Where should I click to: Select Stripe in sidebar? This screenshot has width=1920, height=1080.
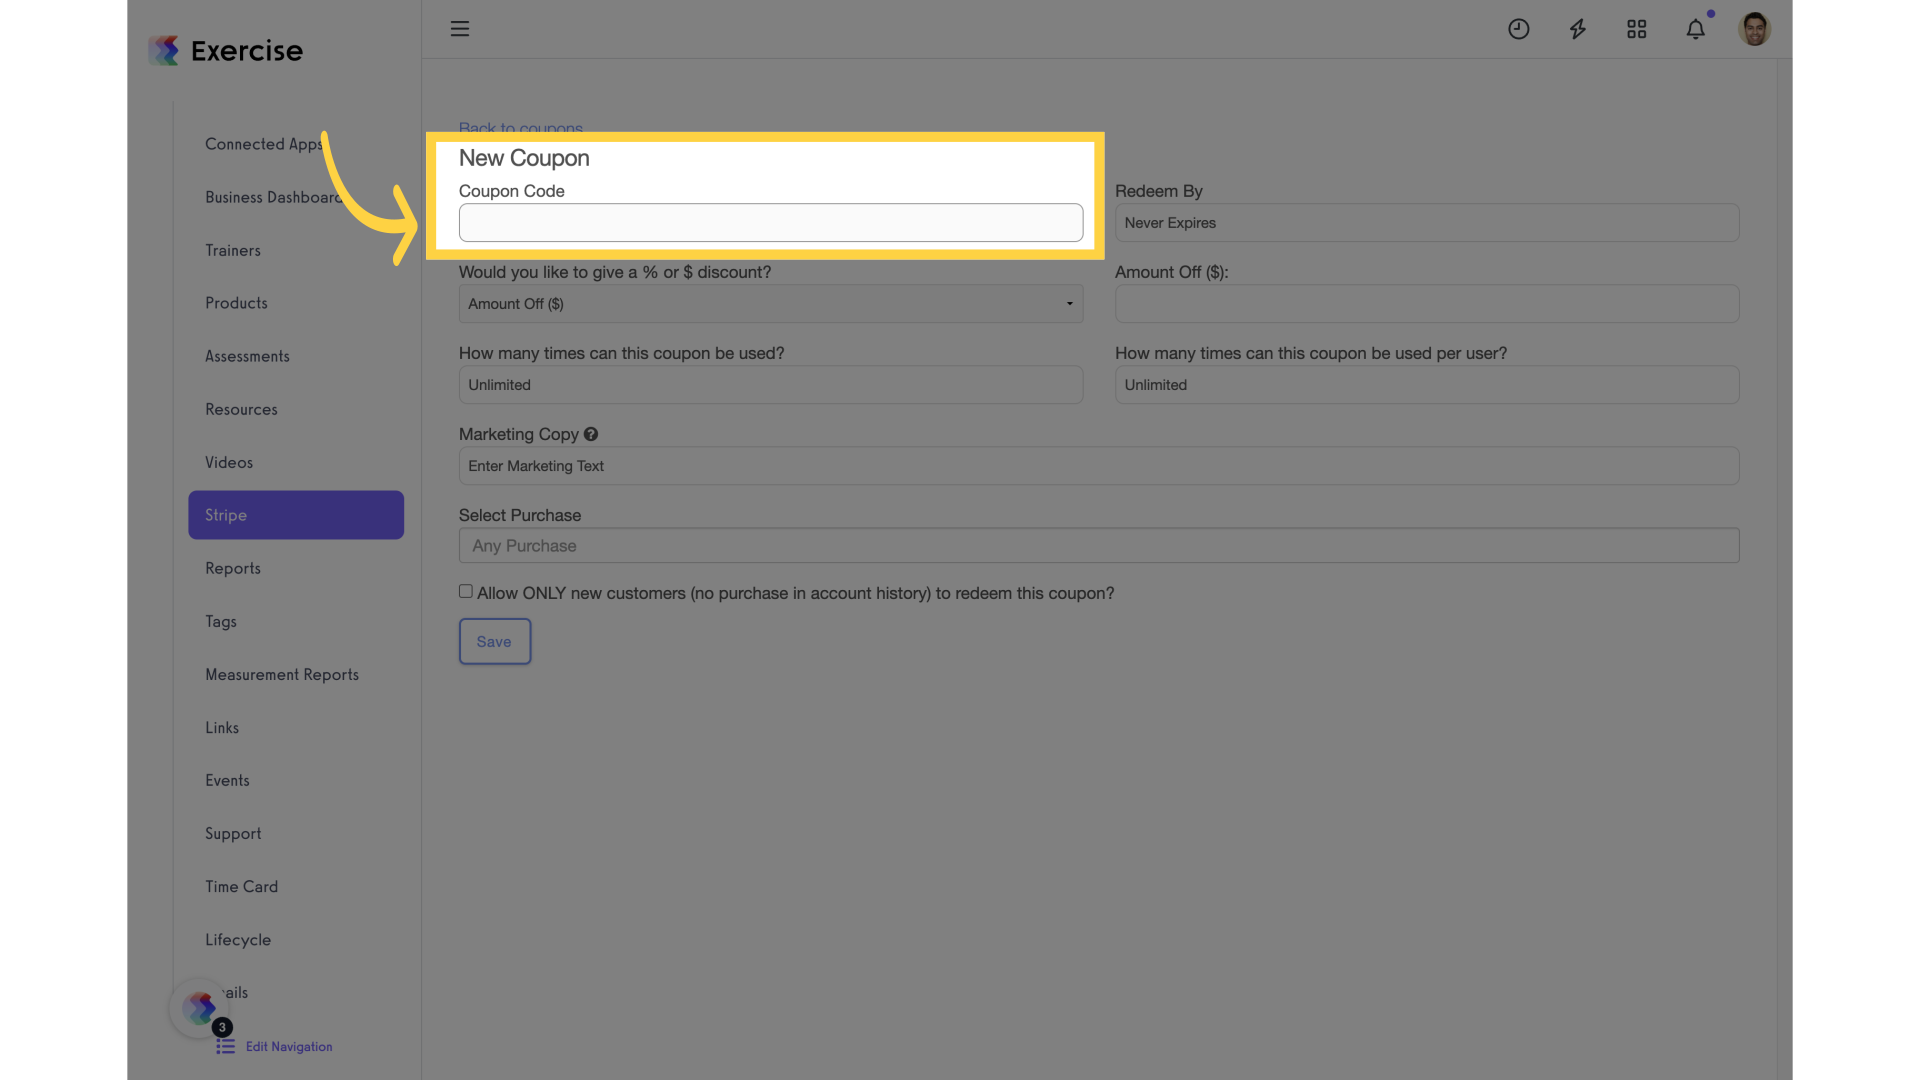296,515
